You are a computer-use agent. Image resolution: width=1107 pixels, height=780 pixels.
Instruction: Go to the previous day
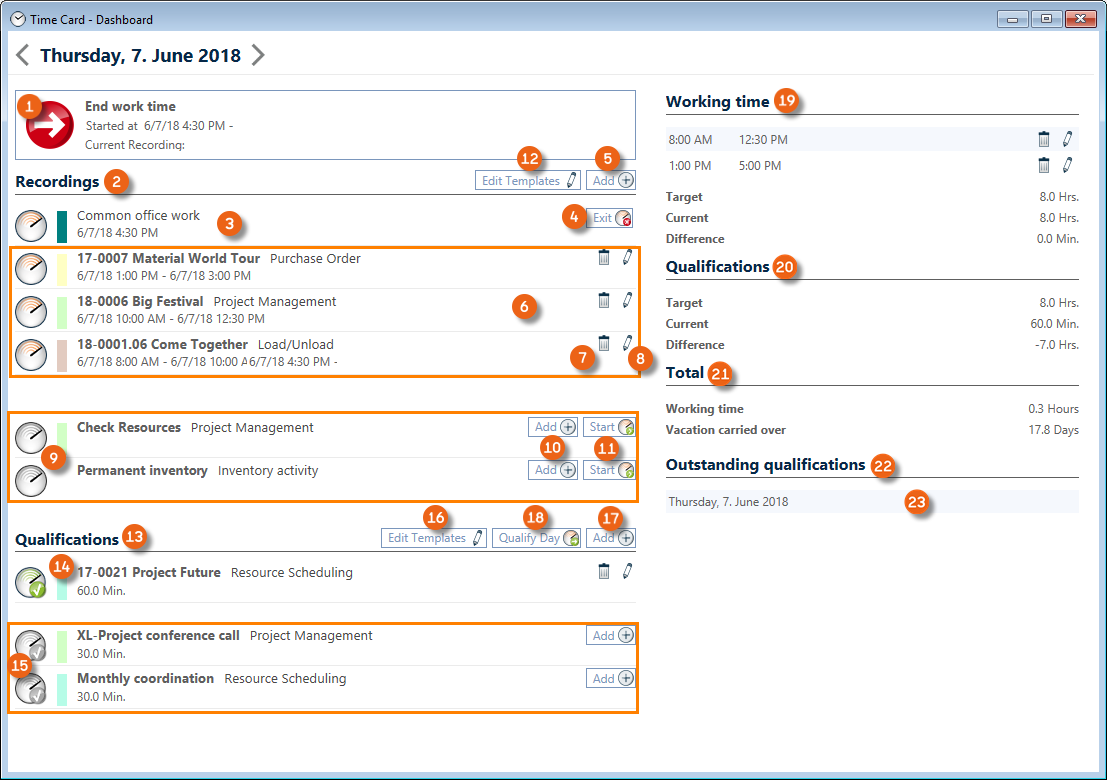[23, 55]
